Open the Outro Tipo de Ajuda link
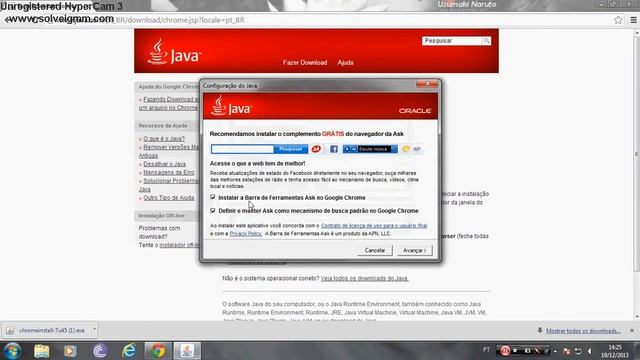The image size is (640, 360). (169, 198)
